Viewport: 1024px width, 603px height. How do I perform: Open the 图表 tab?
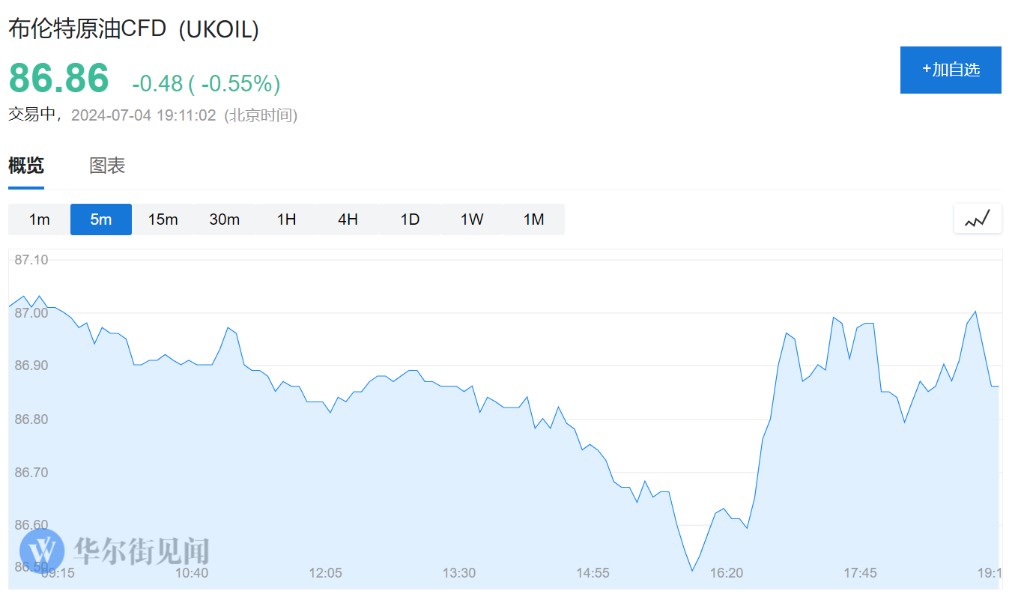107,166
